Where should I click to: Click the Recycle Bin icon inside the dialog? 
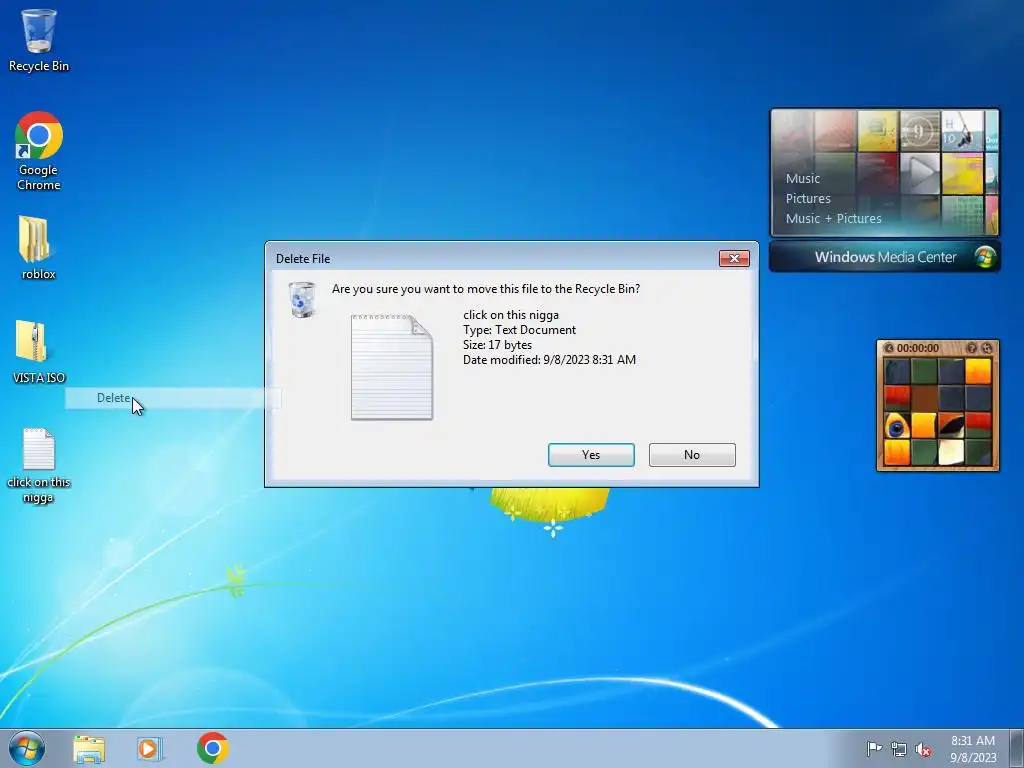pyautogui.click(x=302, y=300)
